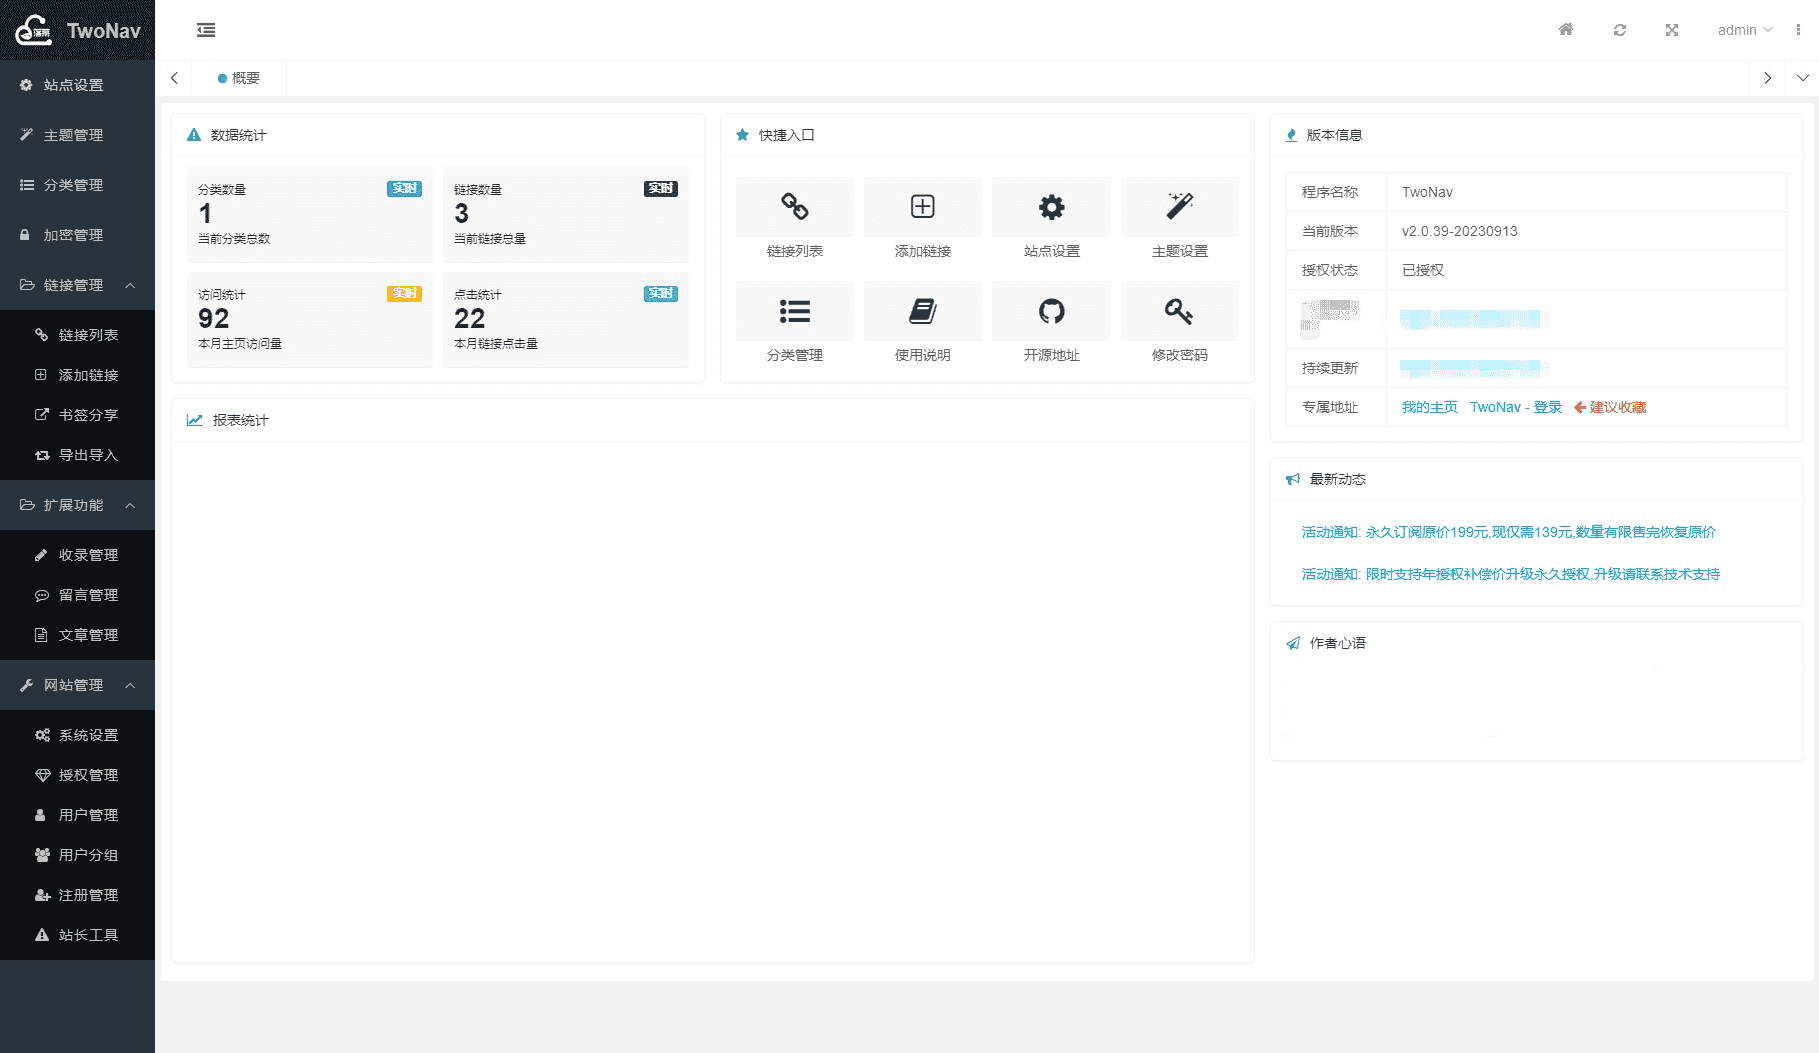
Task: Click the 分类管理 list icon shortcut
Action: (x=795, y=311)
